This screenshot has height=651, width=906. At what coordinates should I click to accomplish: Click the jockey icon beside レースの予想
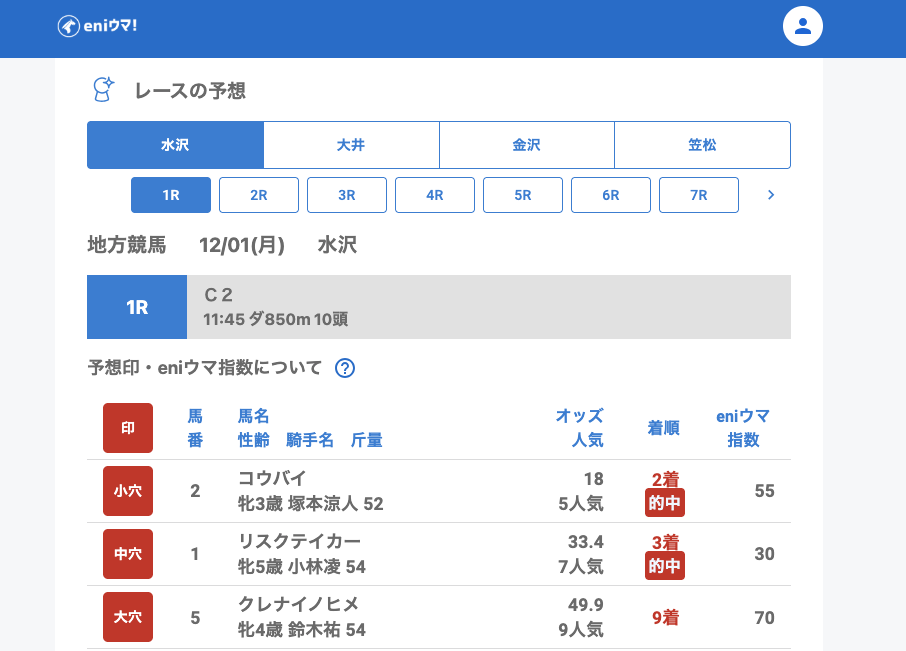pos(103,90)
